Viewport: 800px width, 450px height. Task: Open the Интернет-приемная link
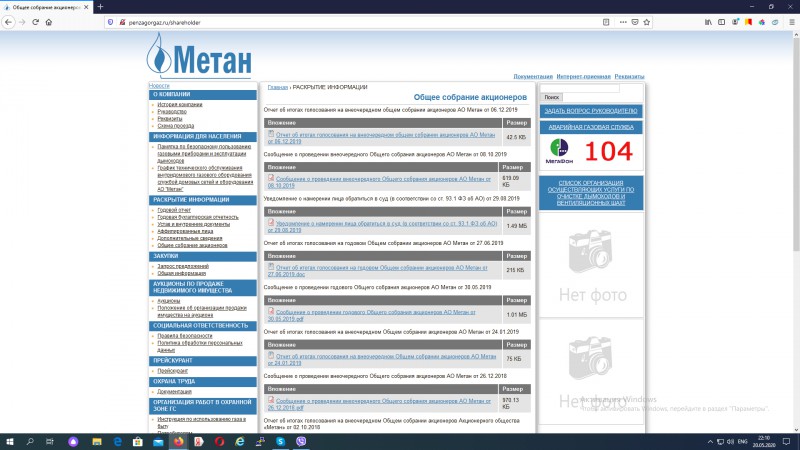pyautogui.click(x=583, y=77)
